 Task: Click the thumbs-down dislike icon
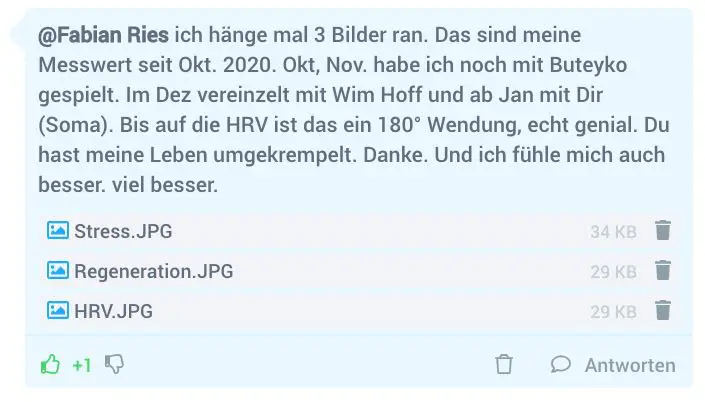click(114, 364)
